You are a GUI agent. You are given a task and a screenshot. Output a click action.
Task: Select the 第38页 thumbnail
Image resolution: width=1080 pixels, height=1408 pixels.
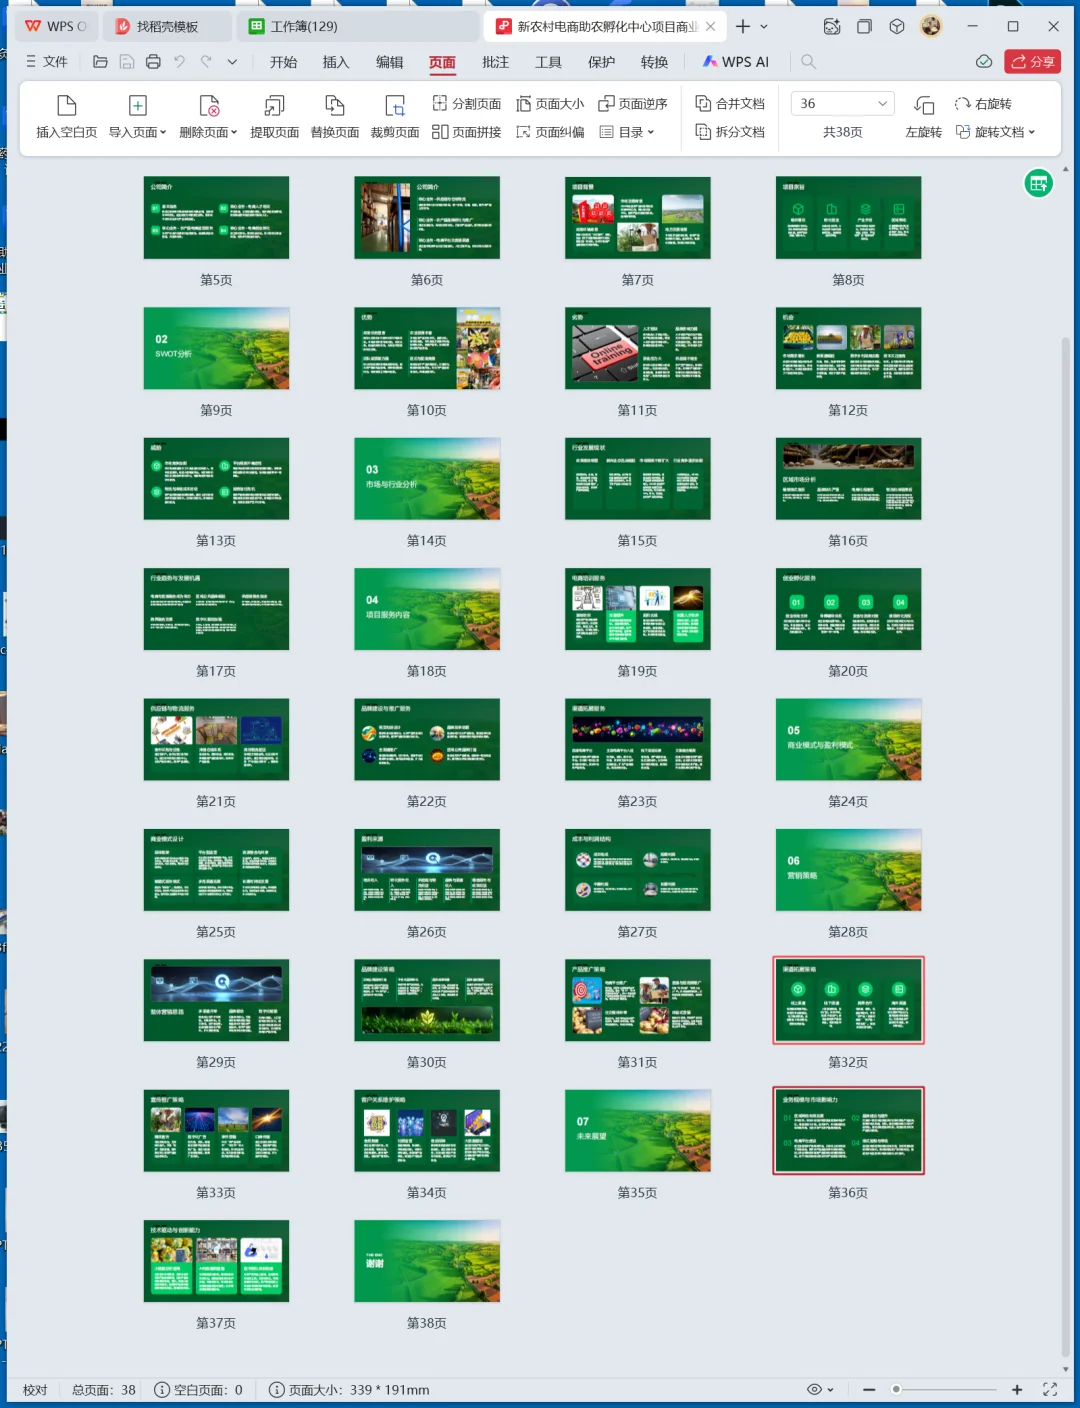427,1261
